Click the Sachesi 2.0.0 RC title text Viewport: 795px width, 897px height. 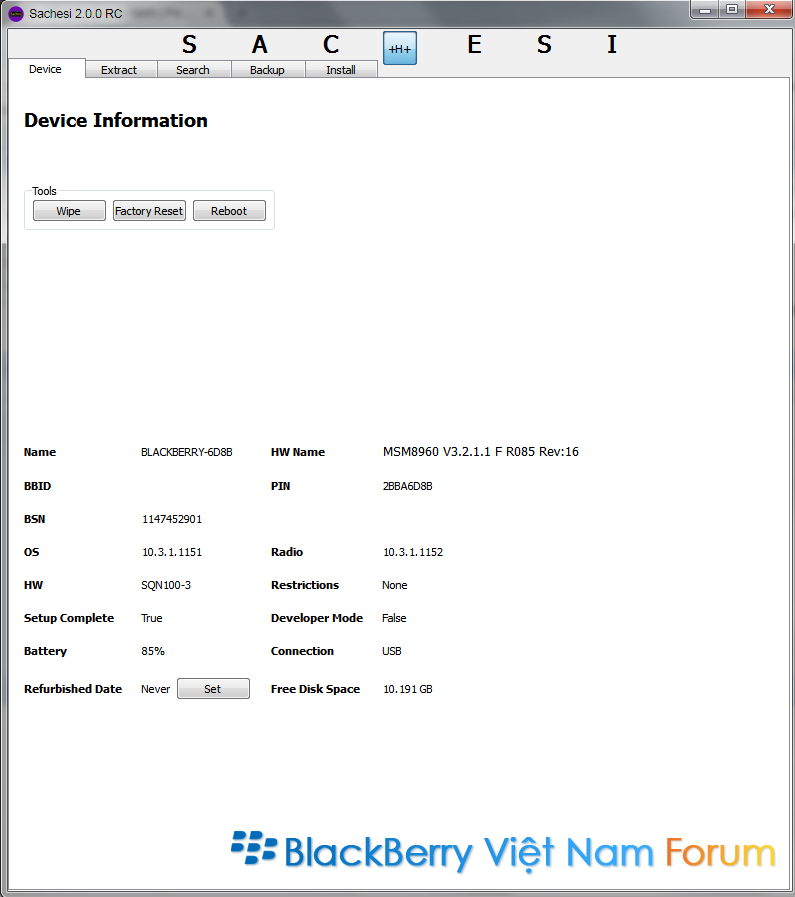pos(75,13)
